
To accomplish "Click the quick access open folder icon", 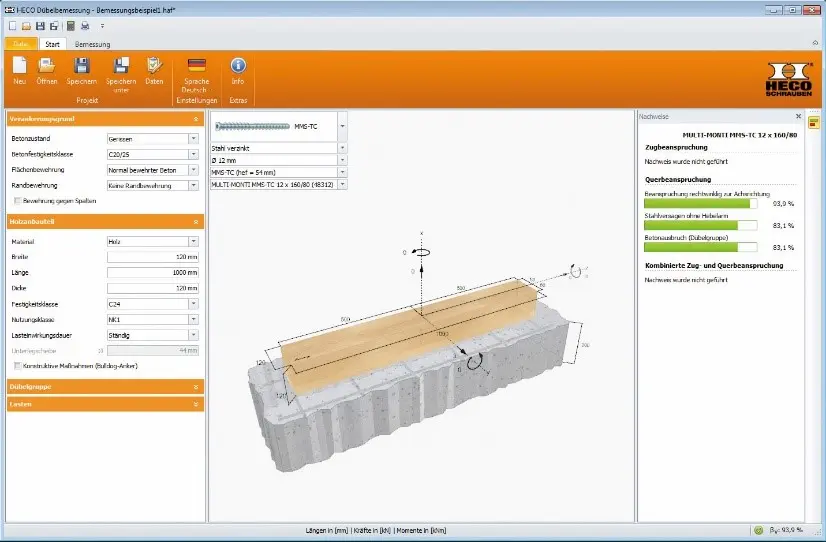I will (x=26, y=26).
